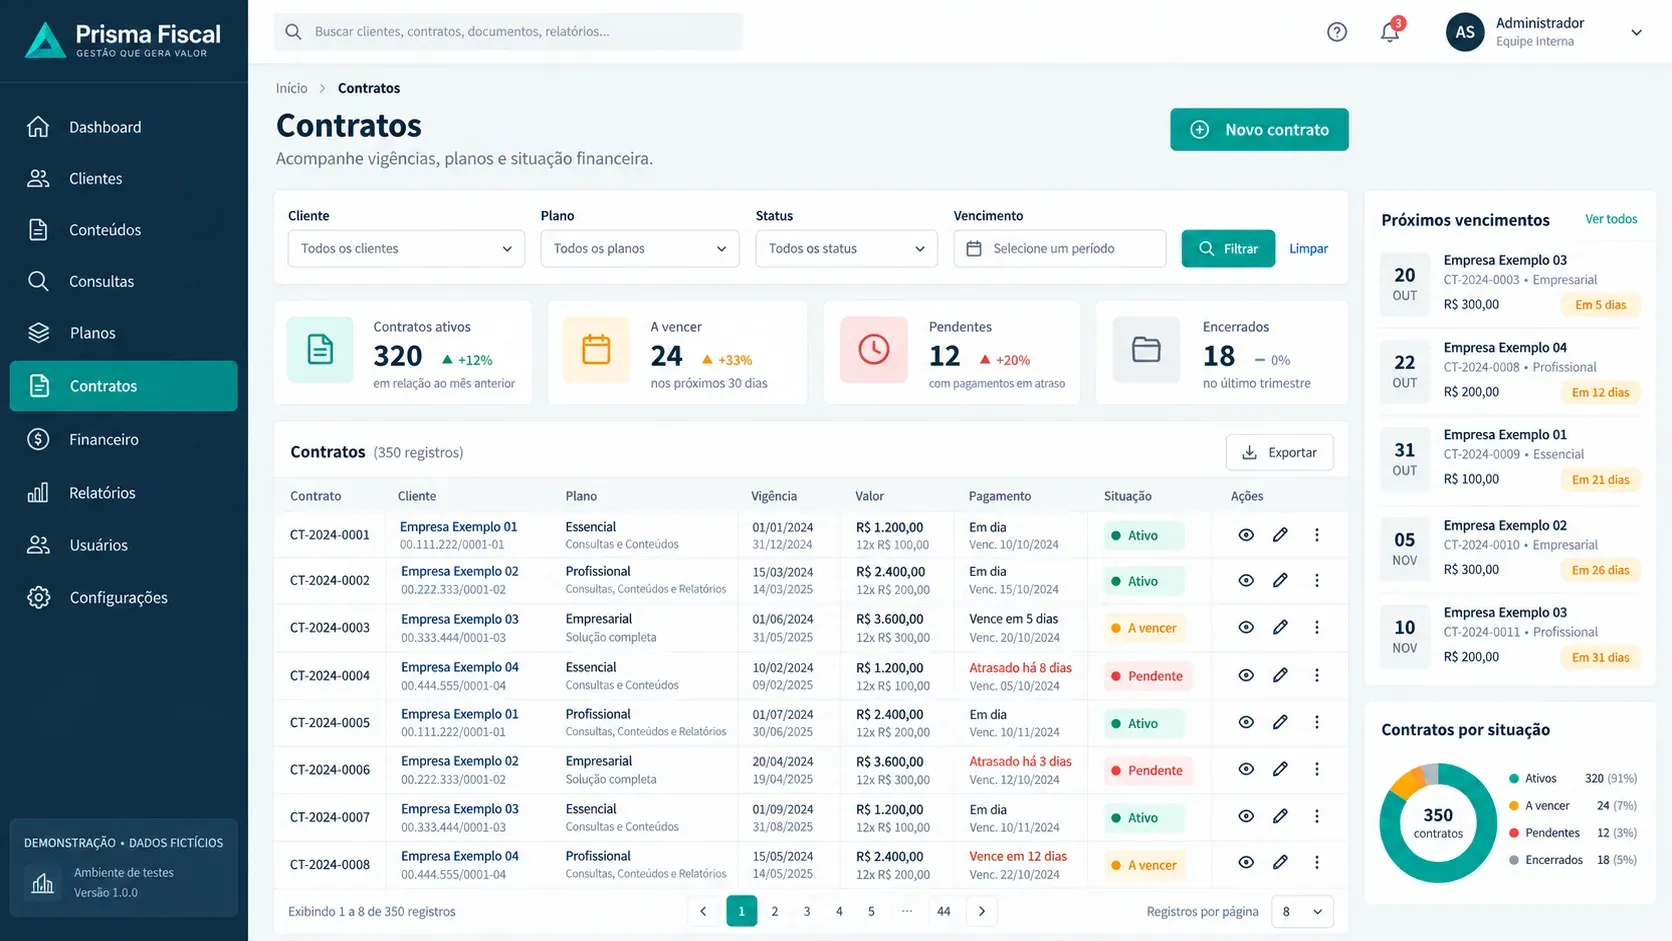The image size is (1672, 941).
Task: Go to Clientes in the sidebar
Action: point(124,178)
